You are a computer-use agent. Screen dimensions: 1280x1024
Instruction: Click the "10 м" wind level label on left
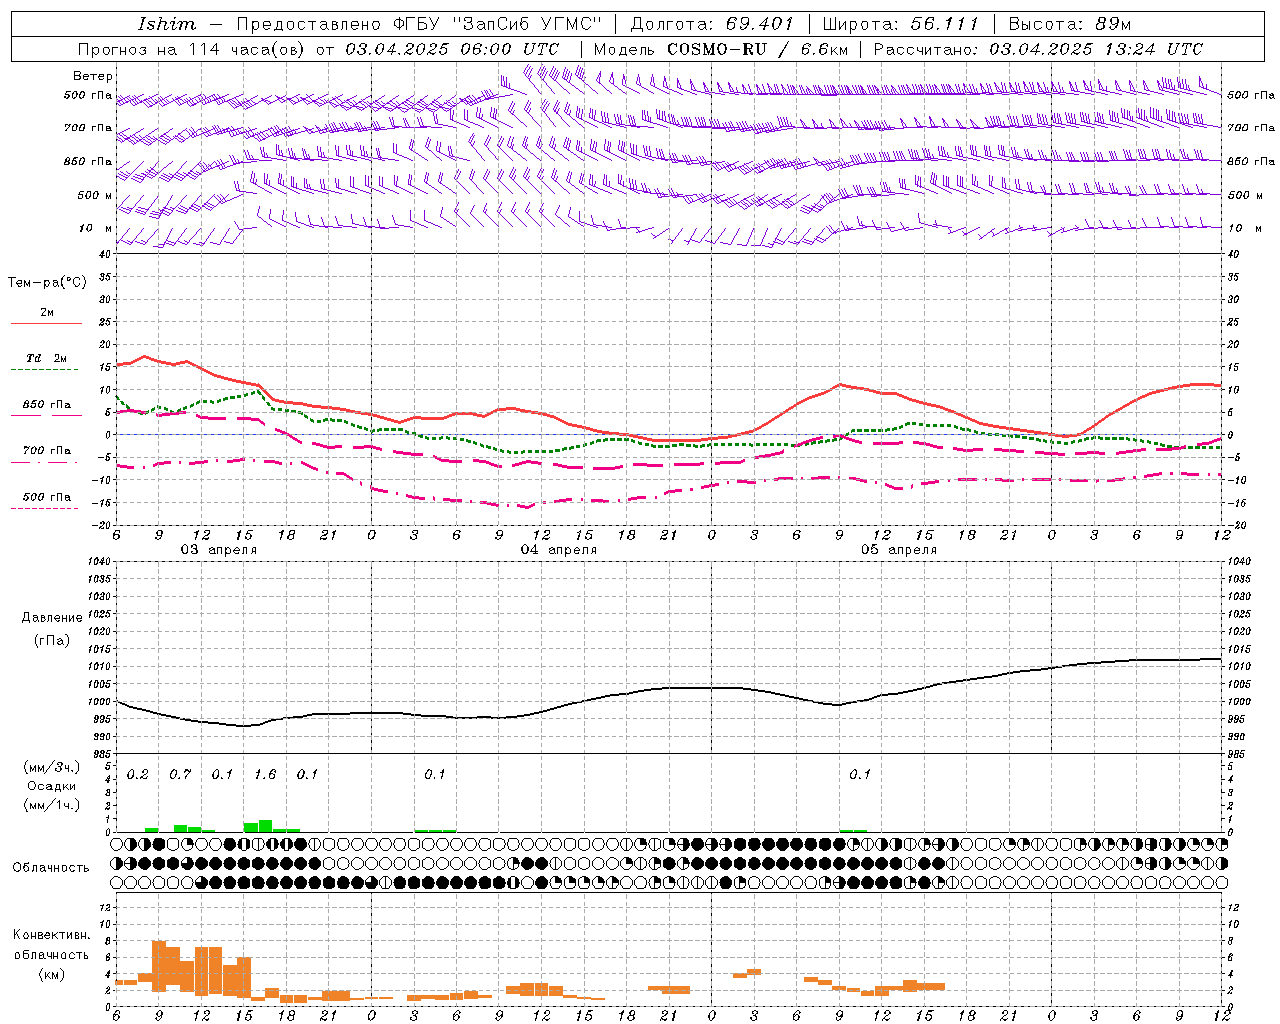click(96, 228)
